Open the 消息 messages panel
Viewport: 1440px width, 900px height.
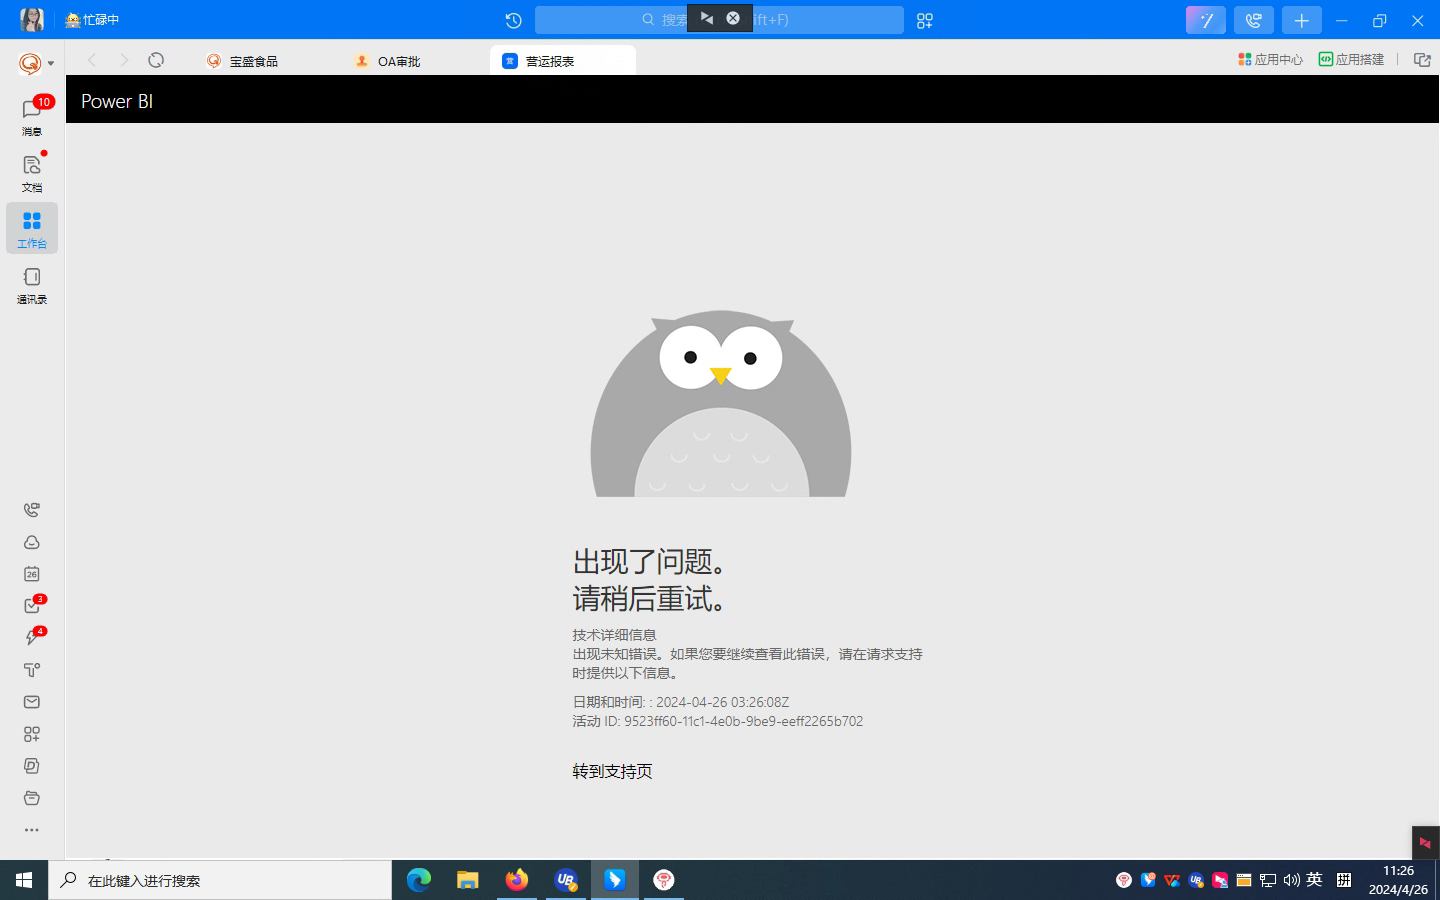[x=32, y=116]
